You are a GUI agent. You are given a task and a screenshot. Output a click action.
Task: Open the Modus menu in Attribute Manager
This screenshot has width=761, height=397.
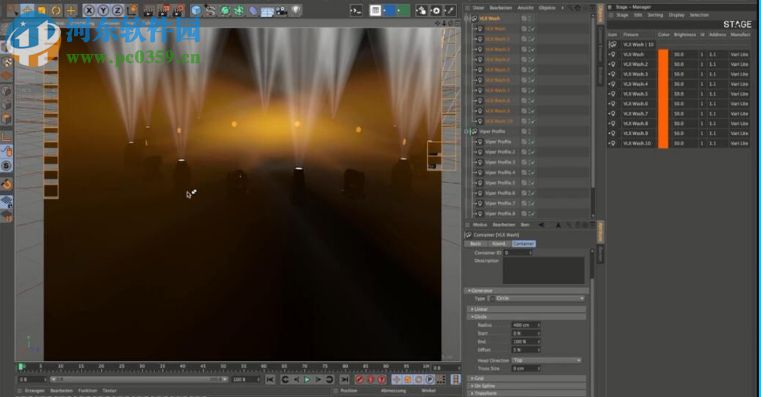click(x=480, y=225)
